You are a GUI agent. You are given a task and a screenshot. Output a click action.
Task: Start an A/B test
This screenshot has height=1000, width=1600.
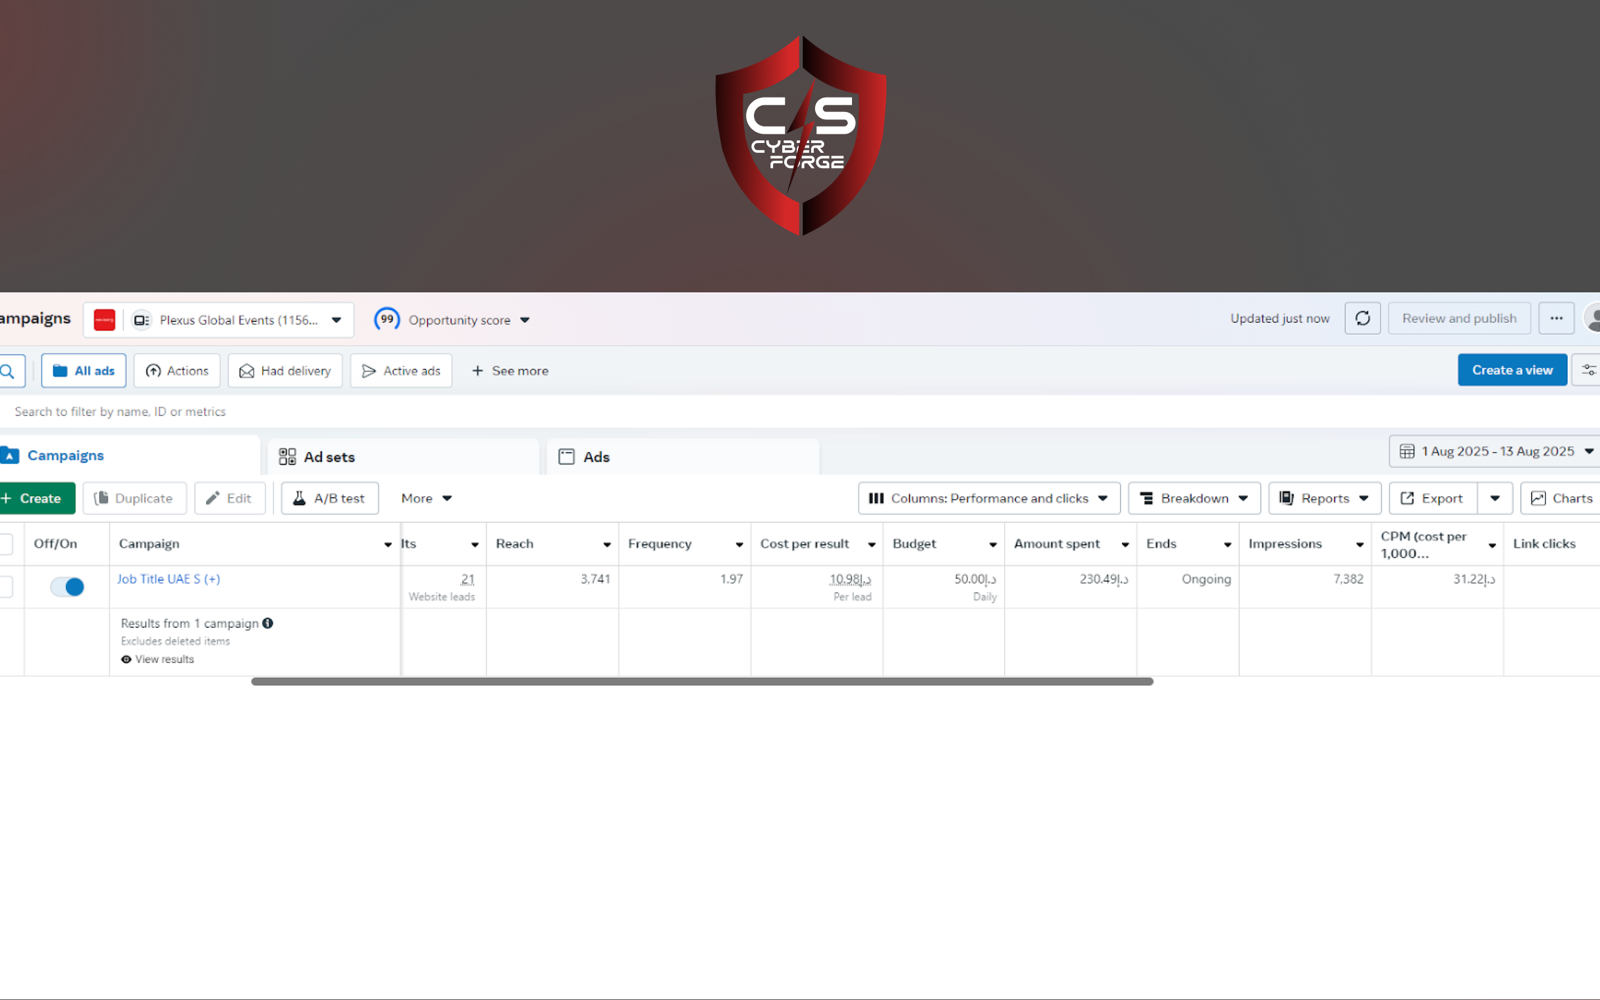(330, 498)
